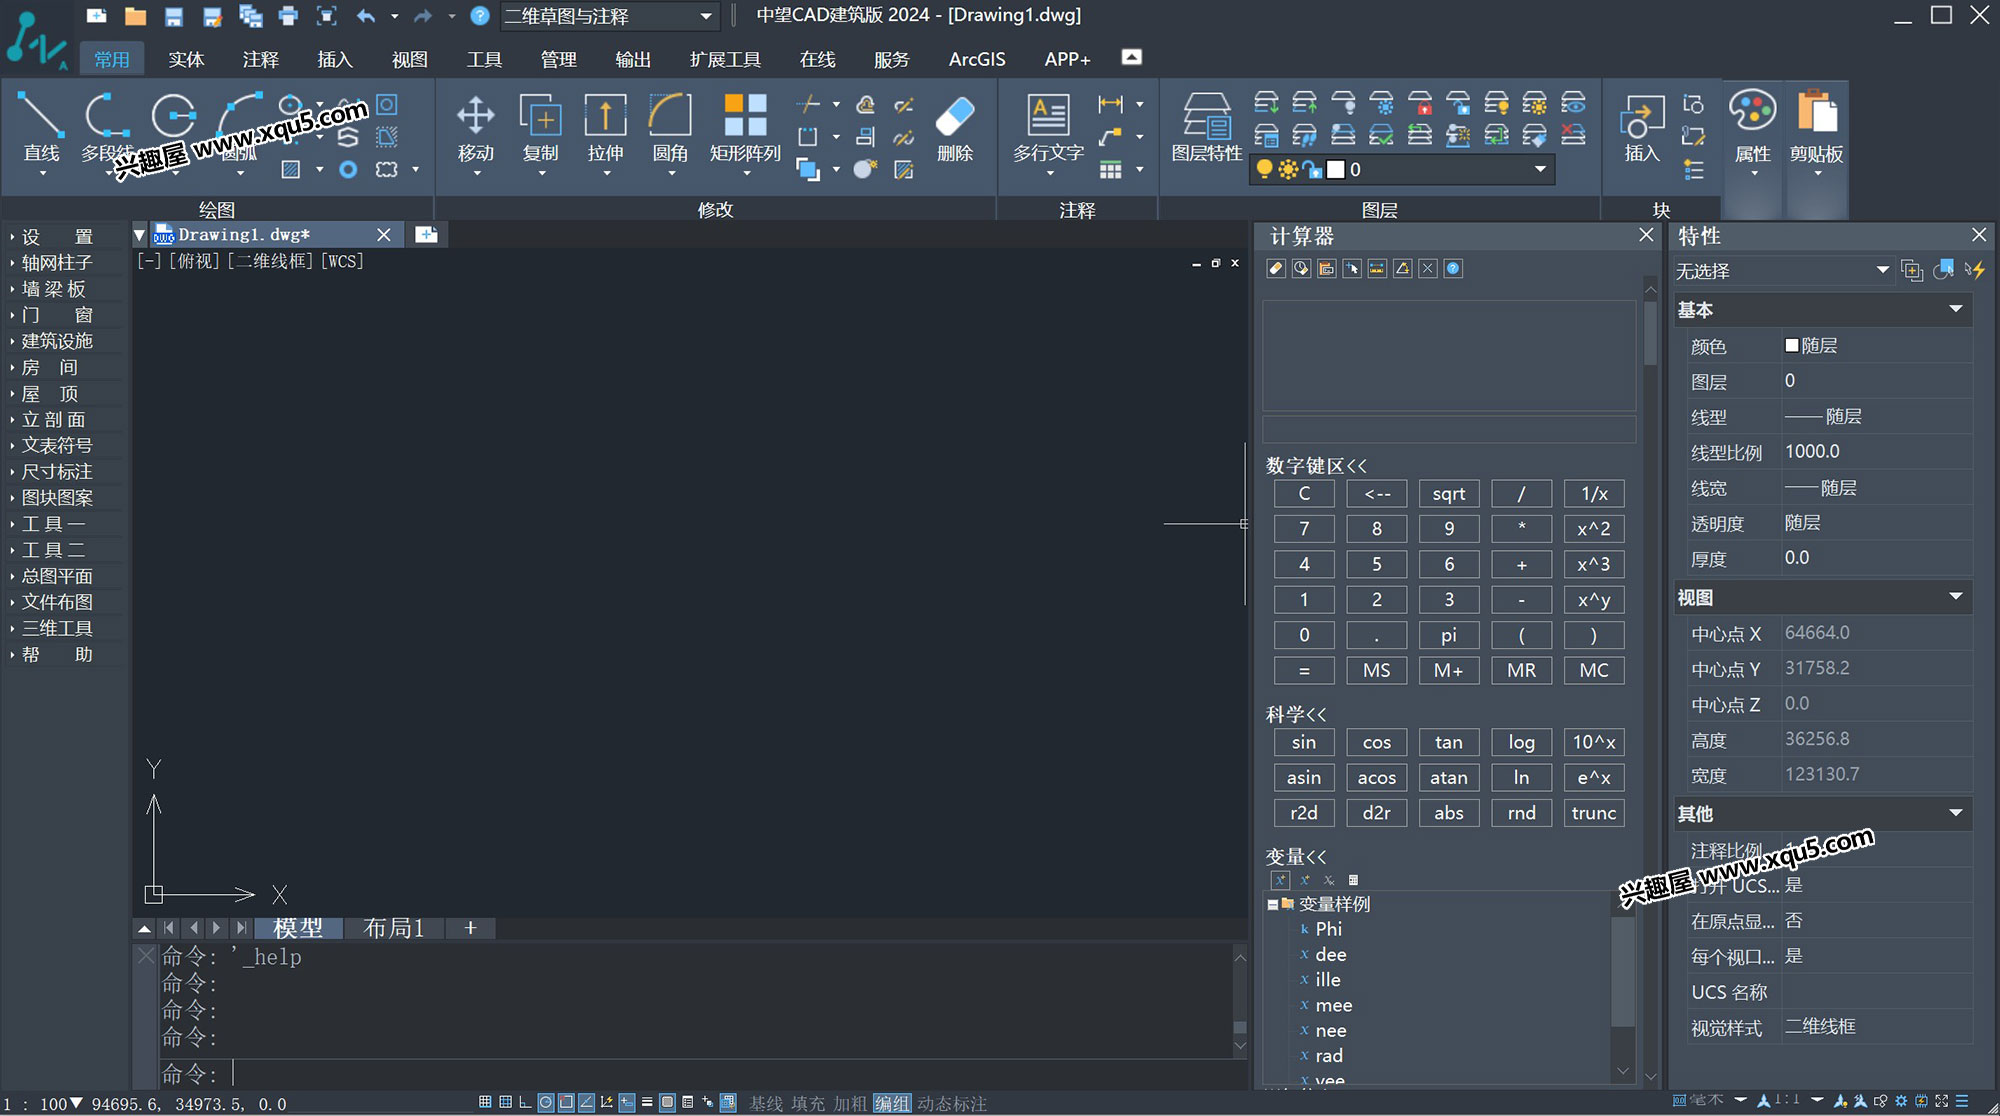Click the Save icon in quick access toolbar
Screen dimensions: 2000x1116
coord(174,16)
